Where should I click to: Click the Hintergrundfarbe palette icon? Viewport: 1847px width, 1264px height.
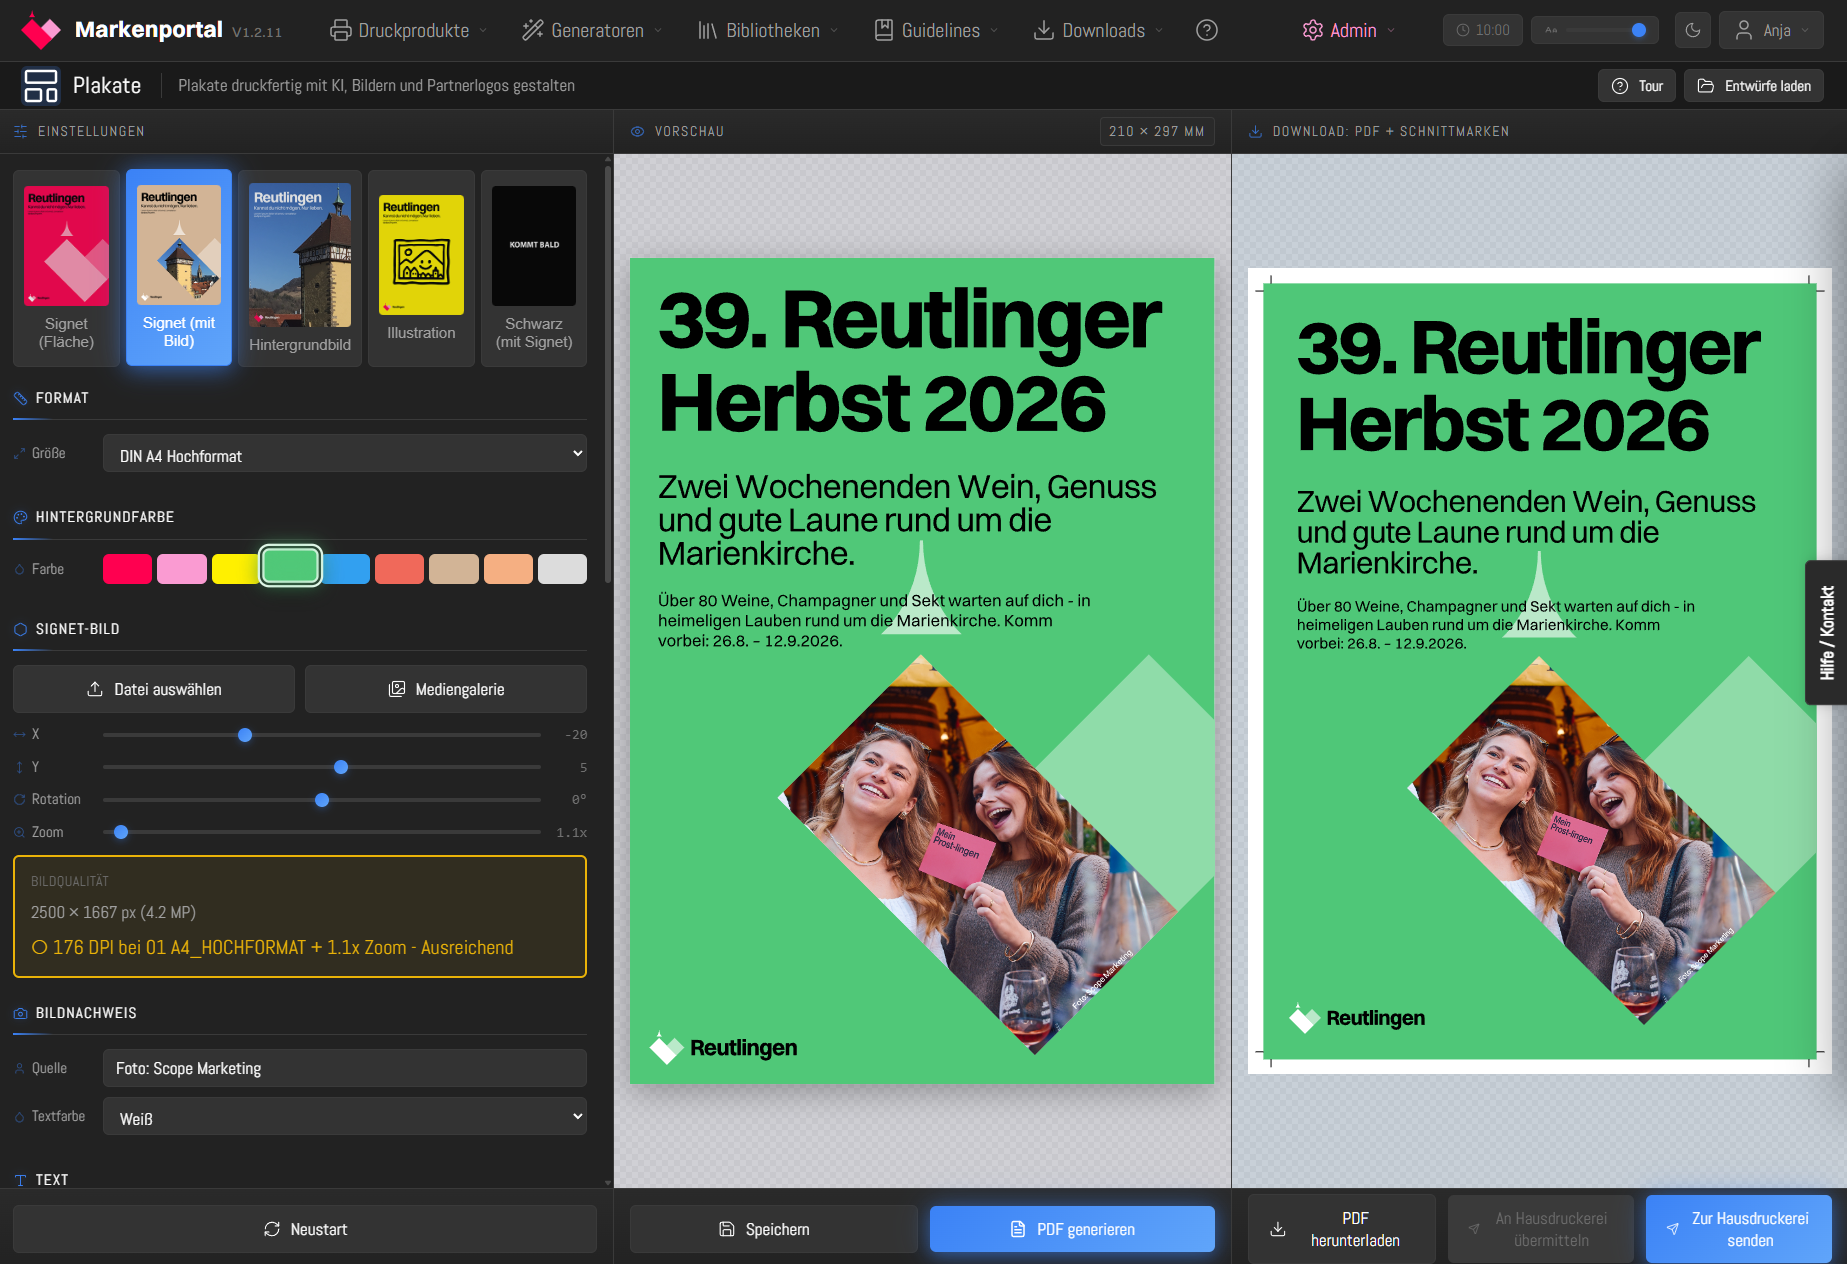click(x=20, y=517)
